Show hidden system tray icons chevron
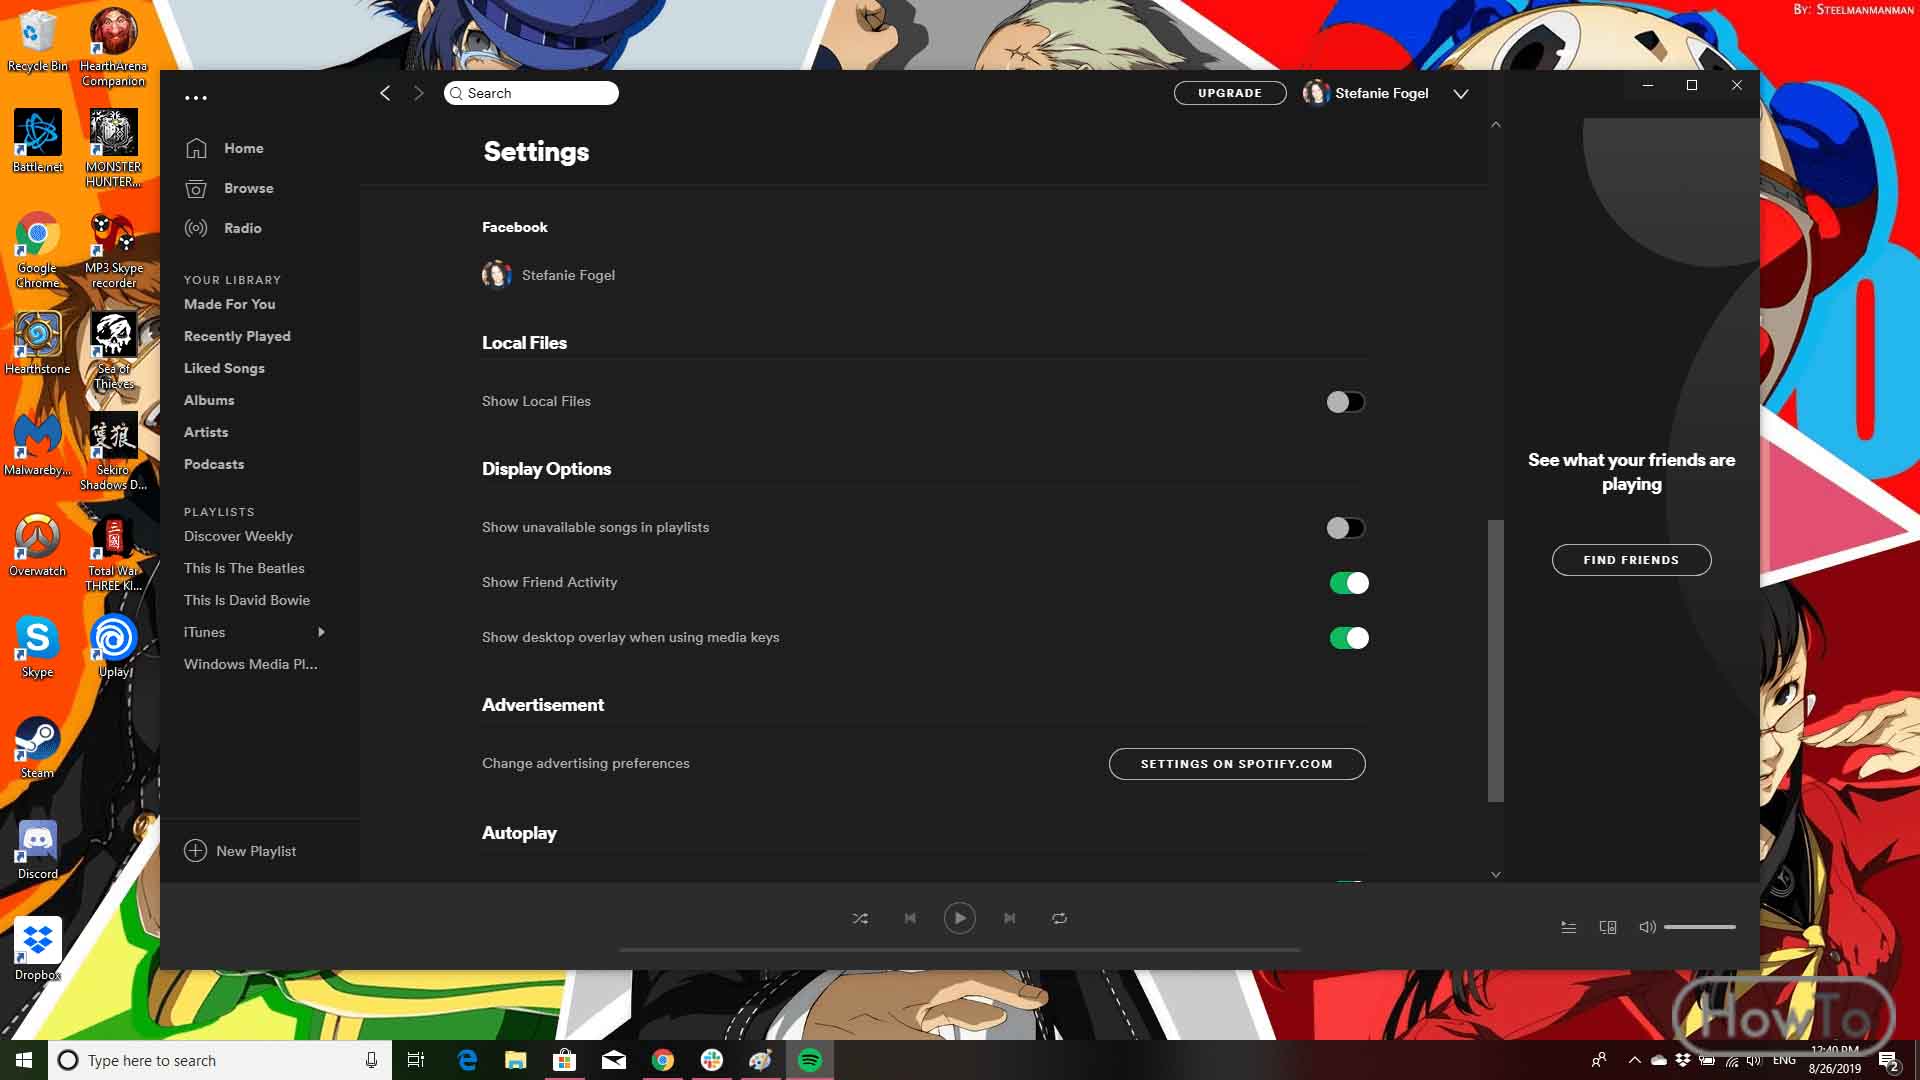The height and width of the screenshot is (1080, 1920). [1634, 1060]
